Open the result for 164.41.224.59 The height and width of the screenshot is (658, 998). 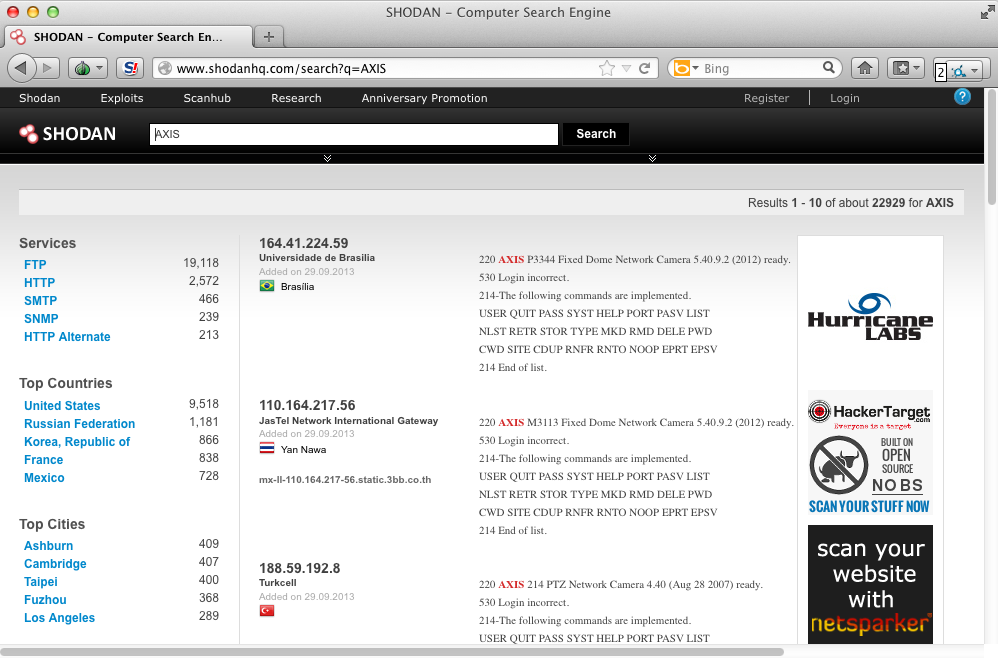304,243
